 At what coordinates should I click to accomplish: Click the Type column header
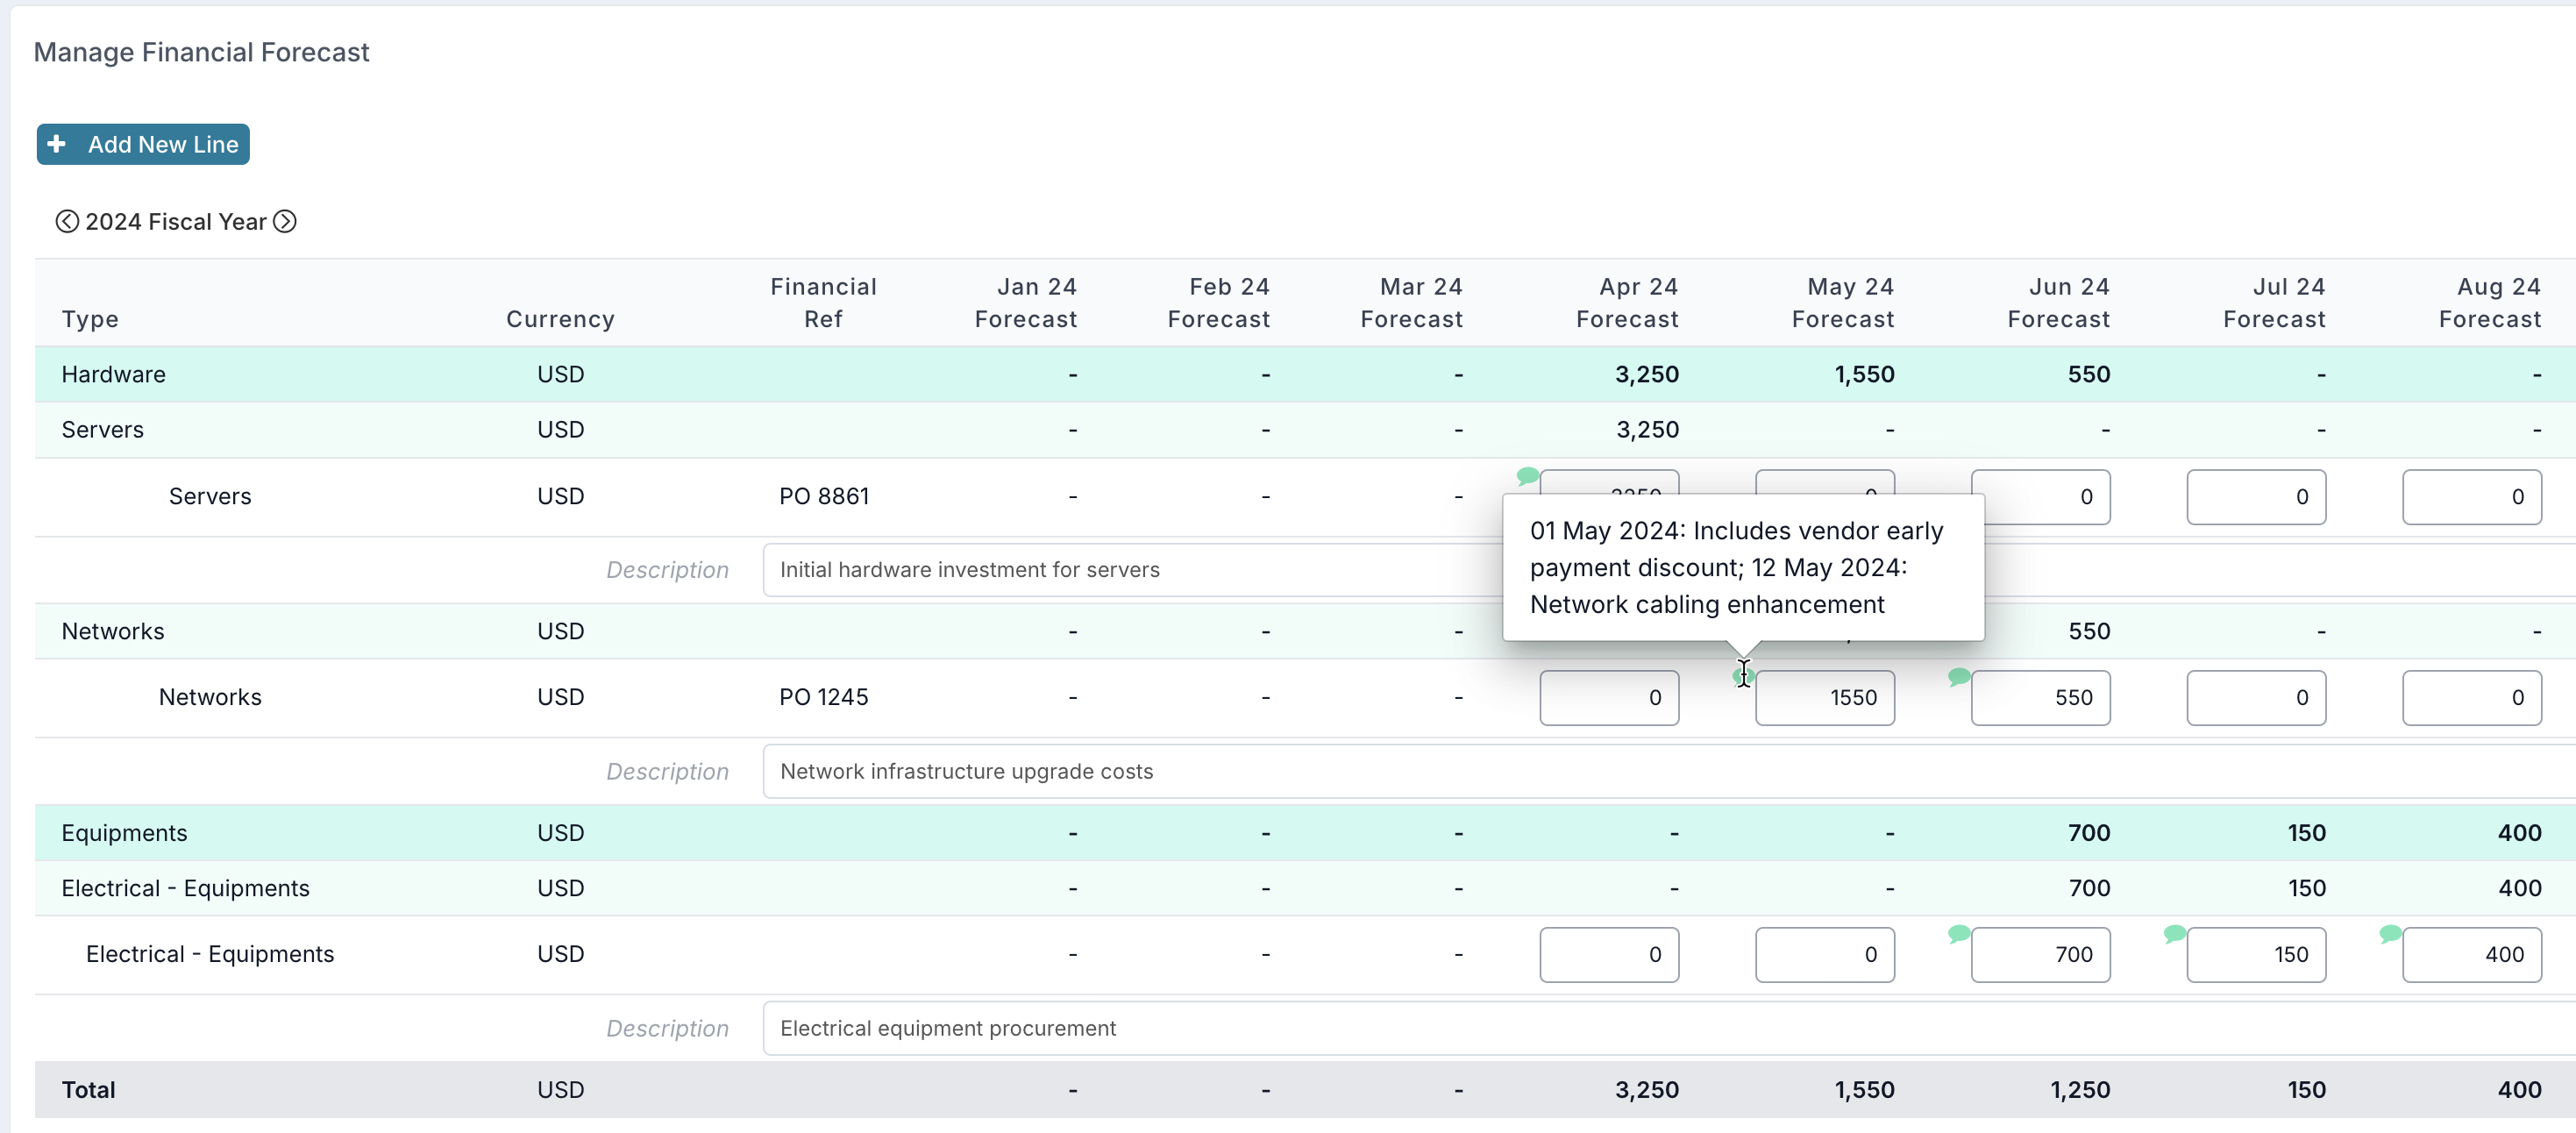click(x=90, y=320)
